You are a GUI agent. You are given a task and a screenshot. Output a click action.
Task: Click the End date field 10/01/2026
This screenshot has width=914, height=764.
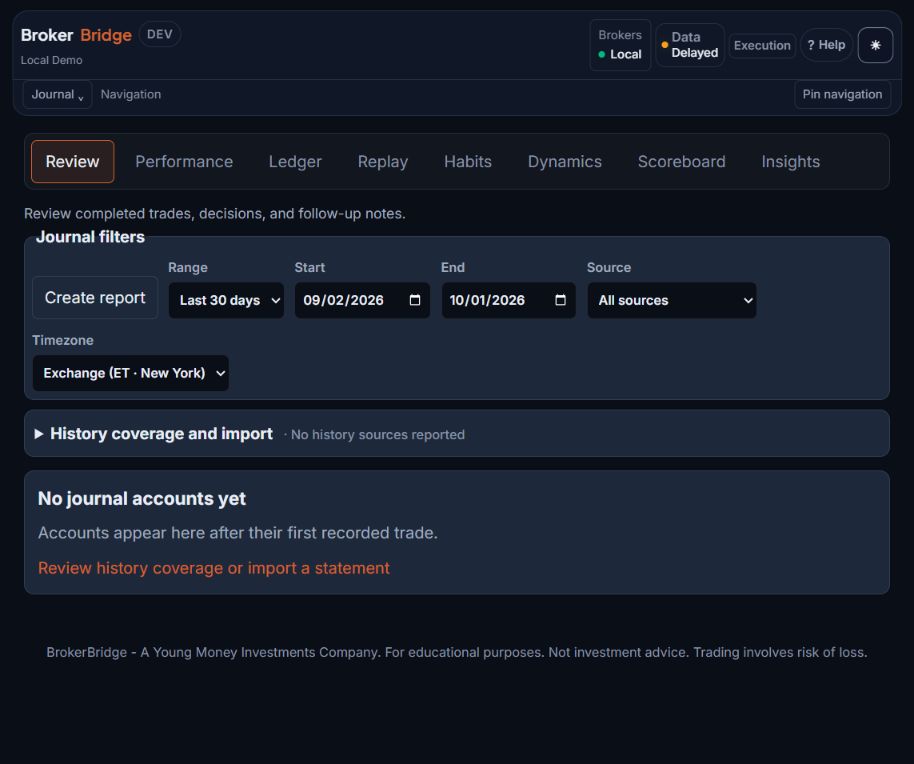pyautogui.click(x=508, y=300)
